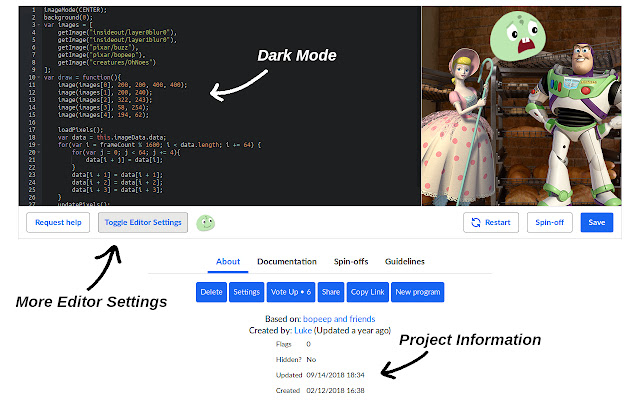Vote Up this project
The width and height of the screenshot is (640, 400).
[291, 292]
